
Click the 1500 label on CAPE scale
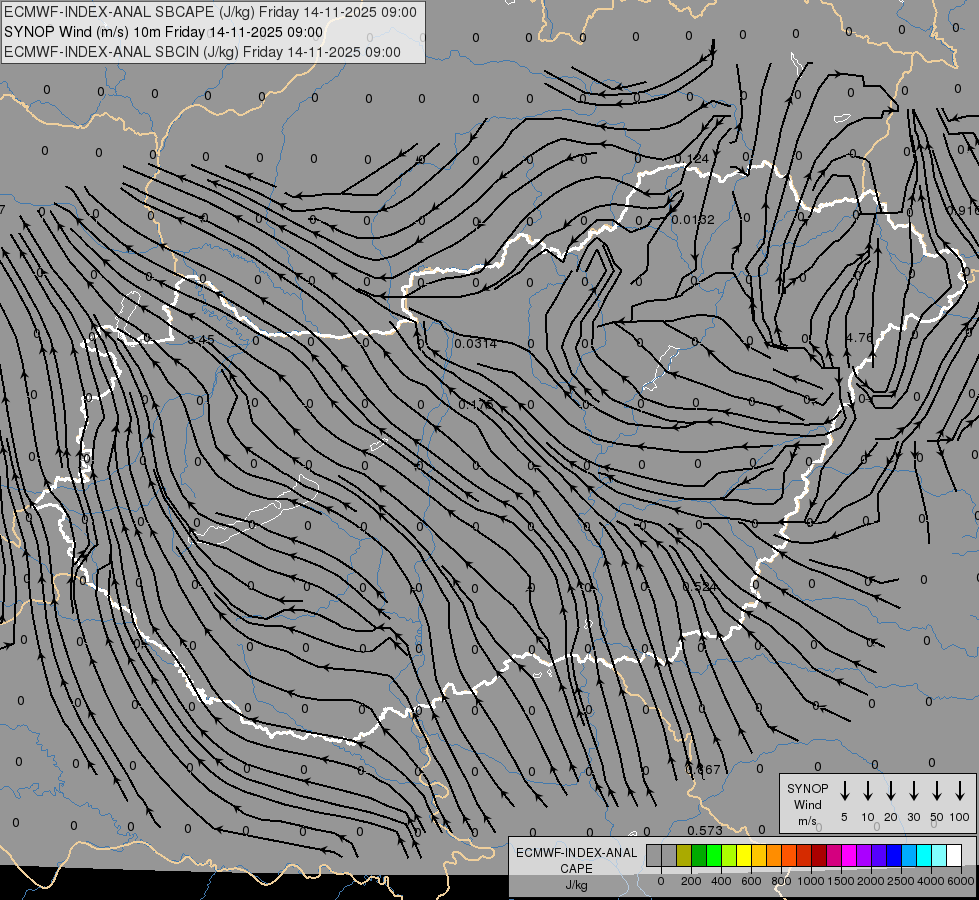coord(841,881)
